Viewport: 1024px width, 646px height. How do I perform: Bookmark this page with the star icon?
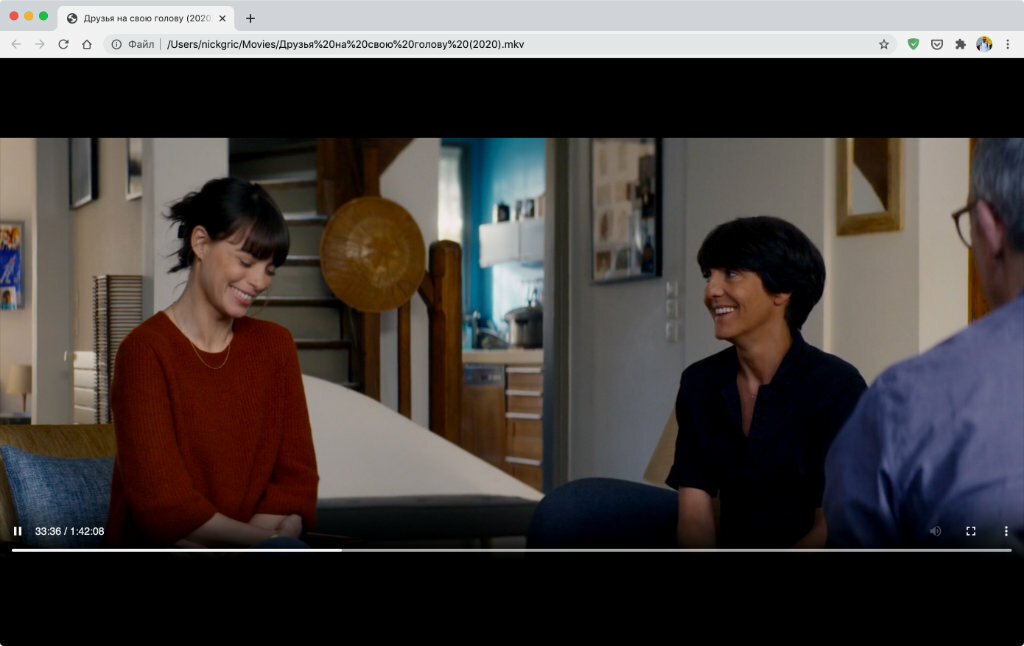click(884, 44)
